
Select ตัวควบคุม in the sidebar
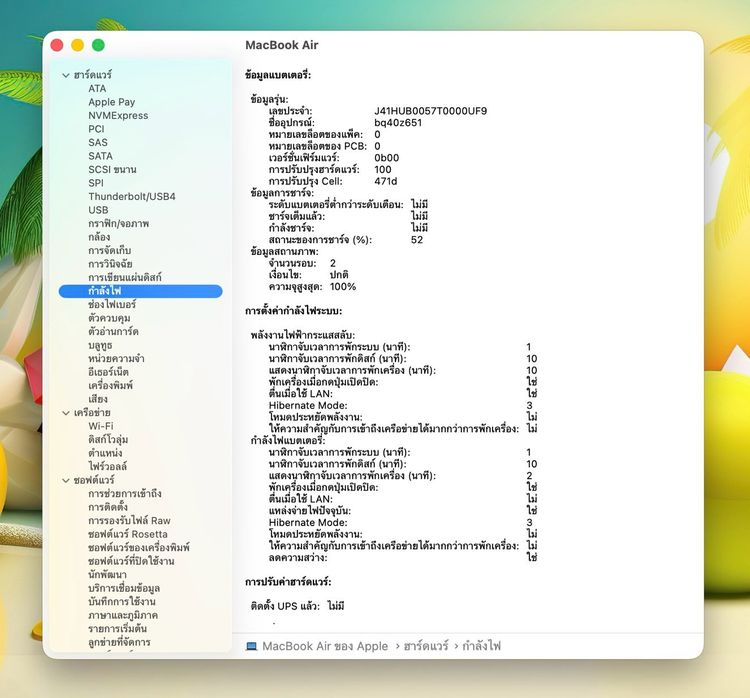point(109,318)
